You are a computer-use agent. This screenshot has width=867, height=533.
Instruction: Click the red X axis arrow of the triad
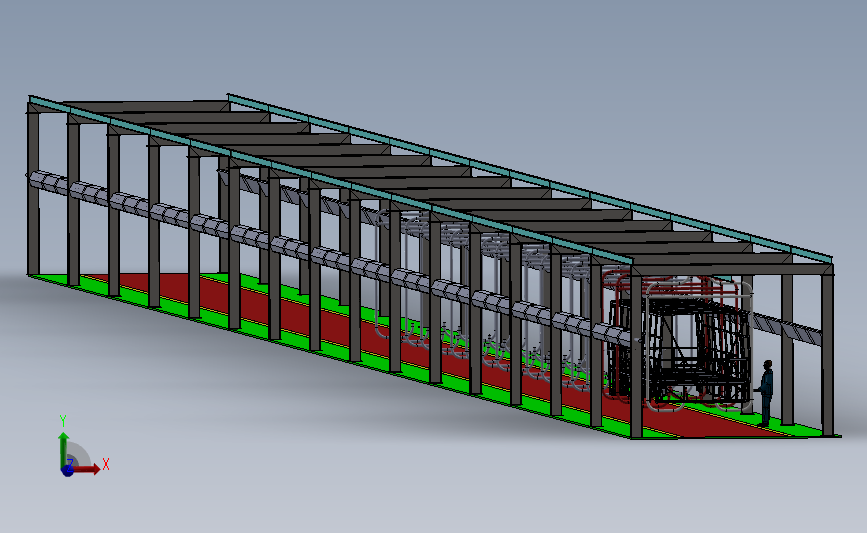coord(87,469)
